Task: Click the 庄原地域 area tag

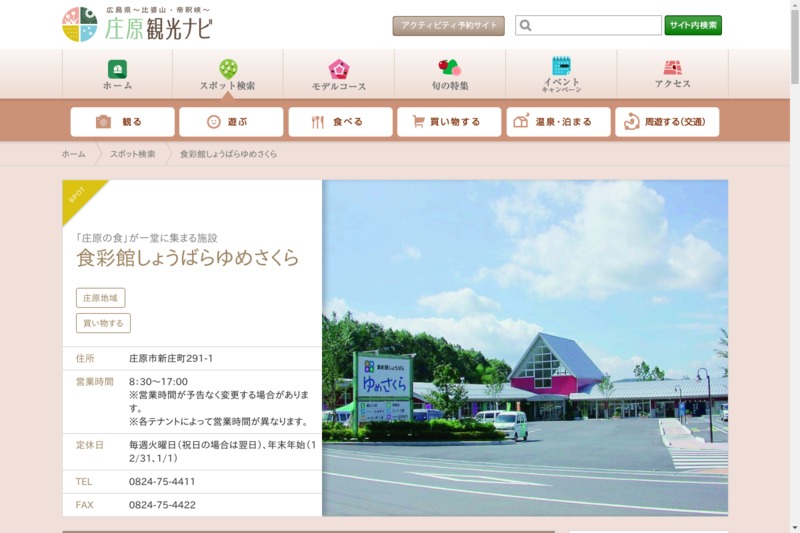Action: (x=100, y=298)
